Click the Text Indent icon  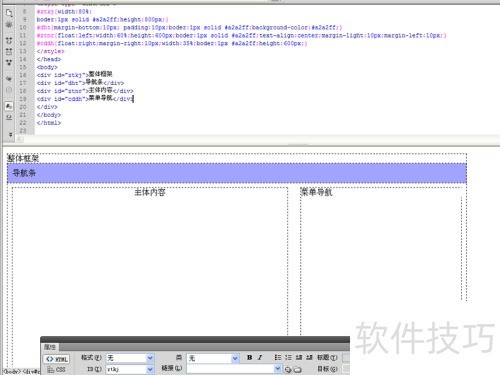[309, 357]
